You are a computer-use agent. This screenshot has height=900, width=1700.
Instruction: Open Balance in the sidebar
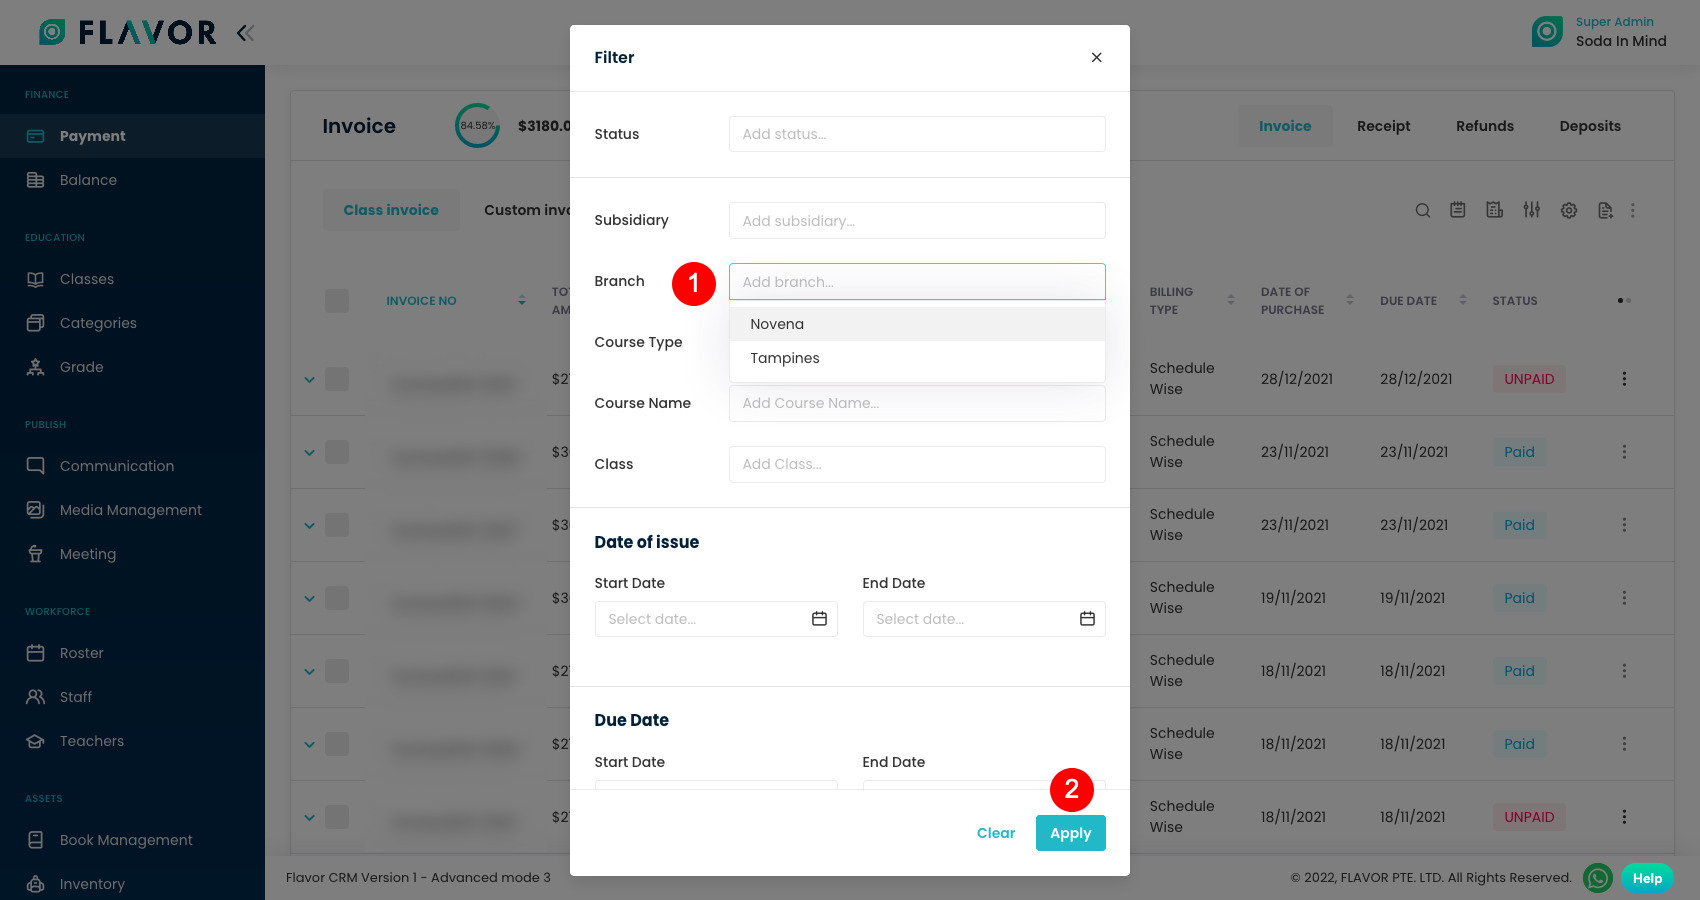(132, 180)
